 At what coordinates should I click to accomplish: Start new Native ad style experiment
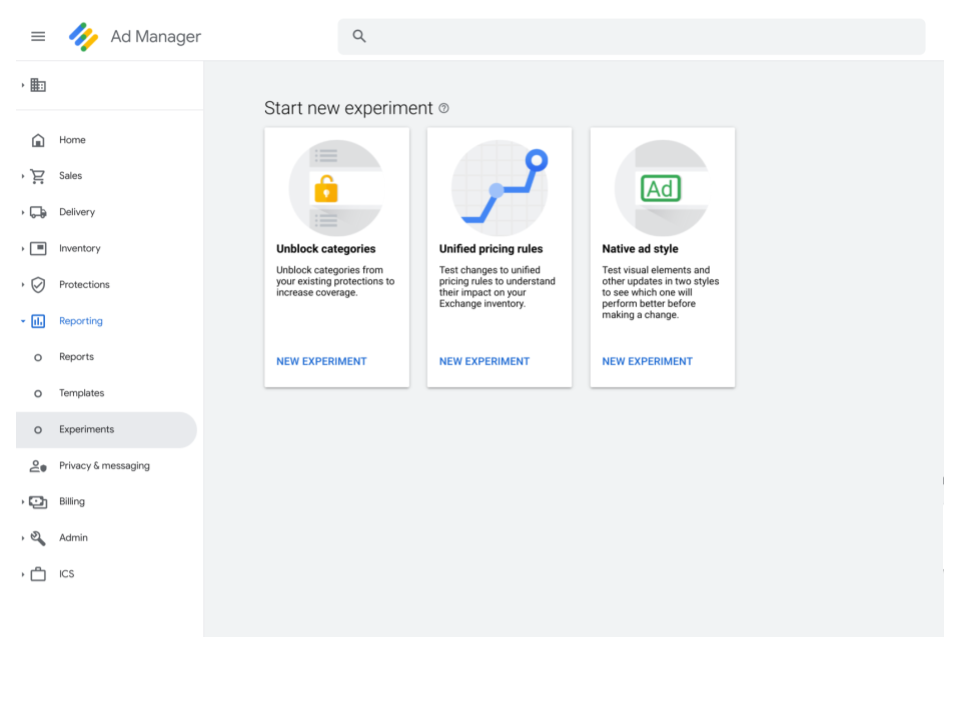tap(647, 361)
